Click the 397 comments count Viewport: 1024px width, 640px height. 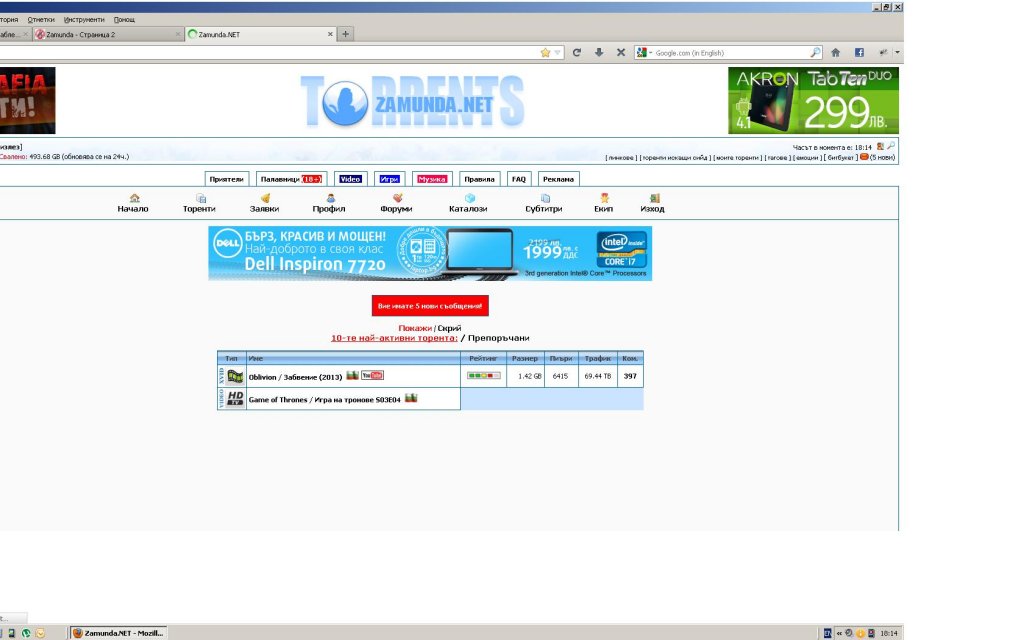(630, 376)
